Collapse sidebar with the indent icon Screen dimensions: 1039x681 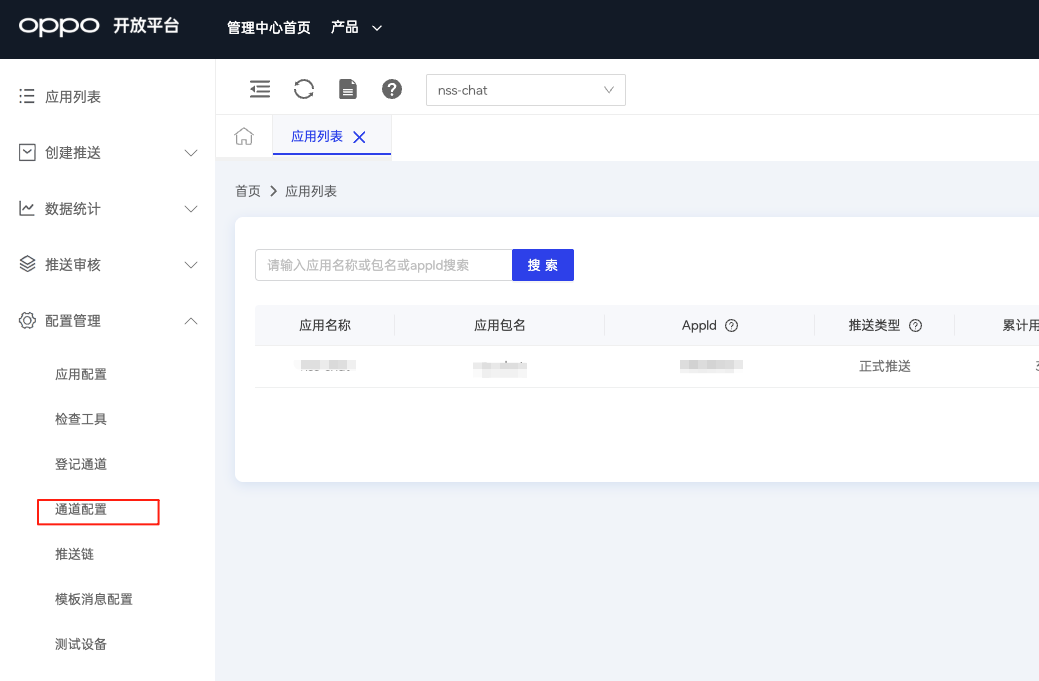[x=260, y=89]
